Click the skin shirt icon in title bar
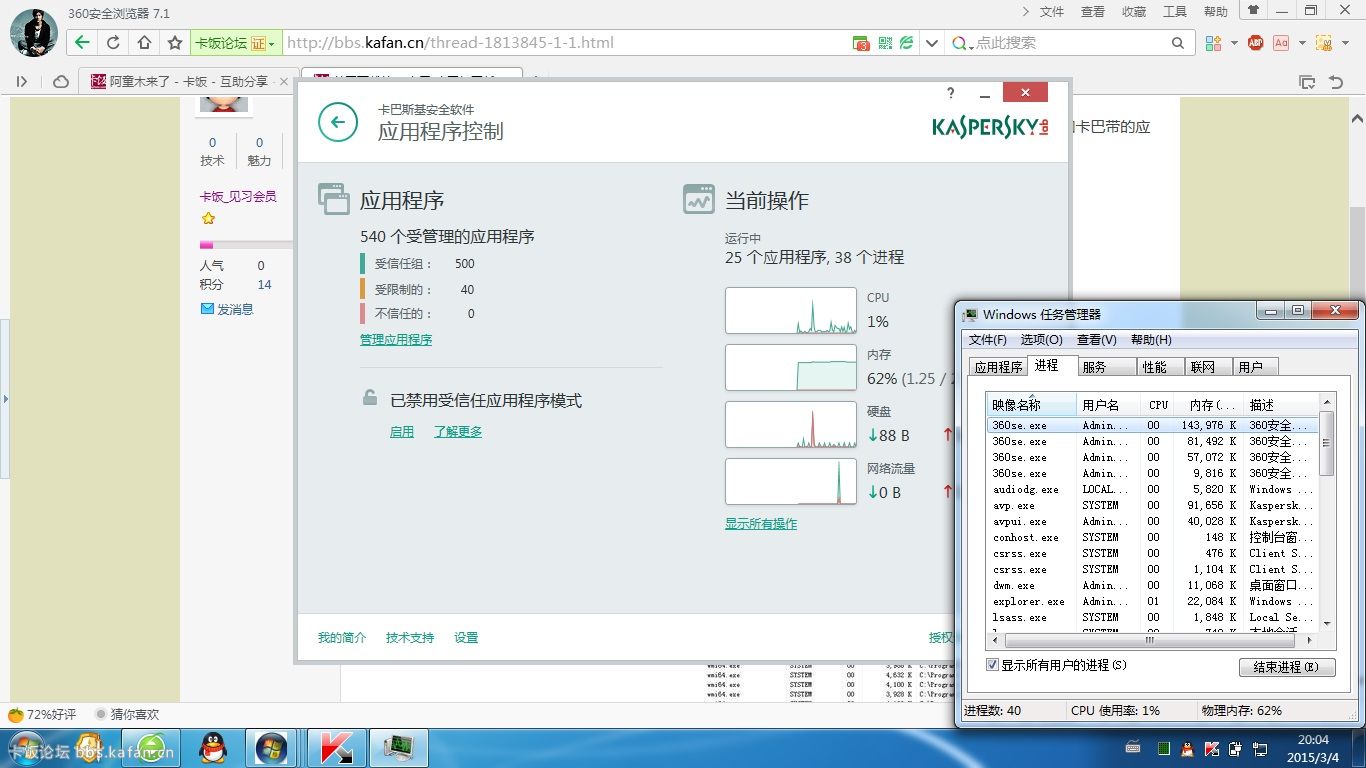The image size is (1366, 768). tap(1252, 11)
